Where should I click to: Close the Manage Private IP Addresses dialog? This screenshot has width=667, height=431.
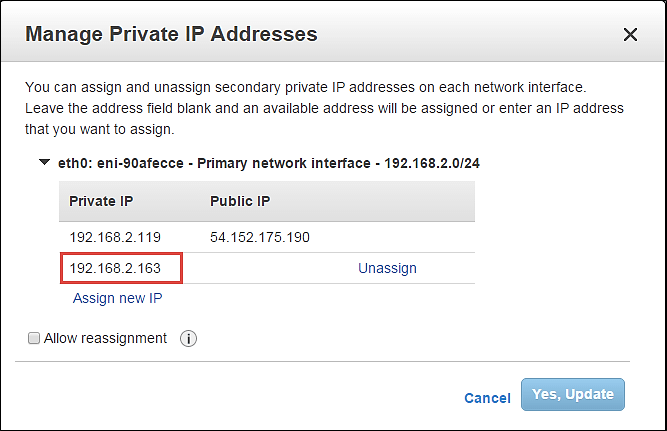630,35
